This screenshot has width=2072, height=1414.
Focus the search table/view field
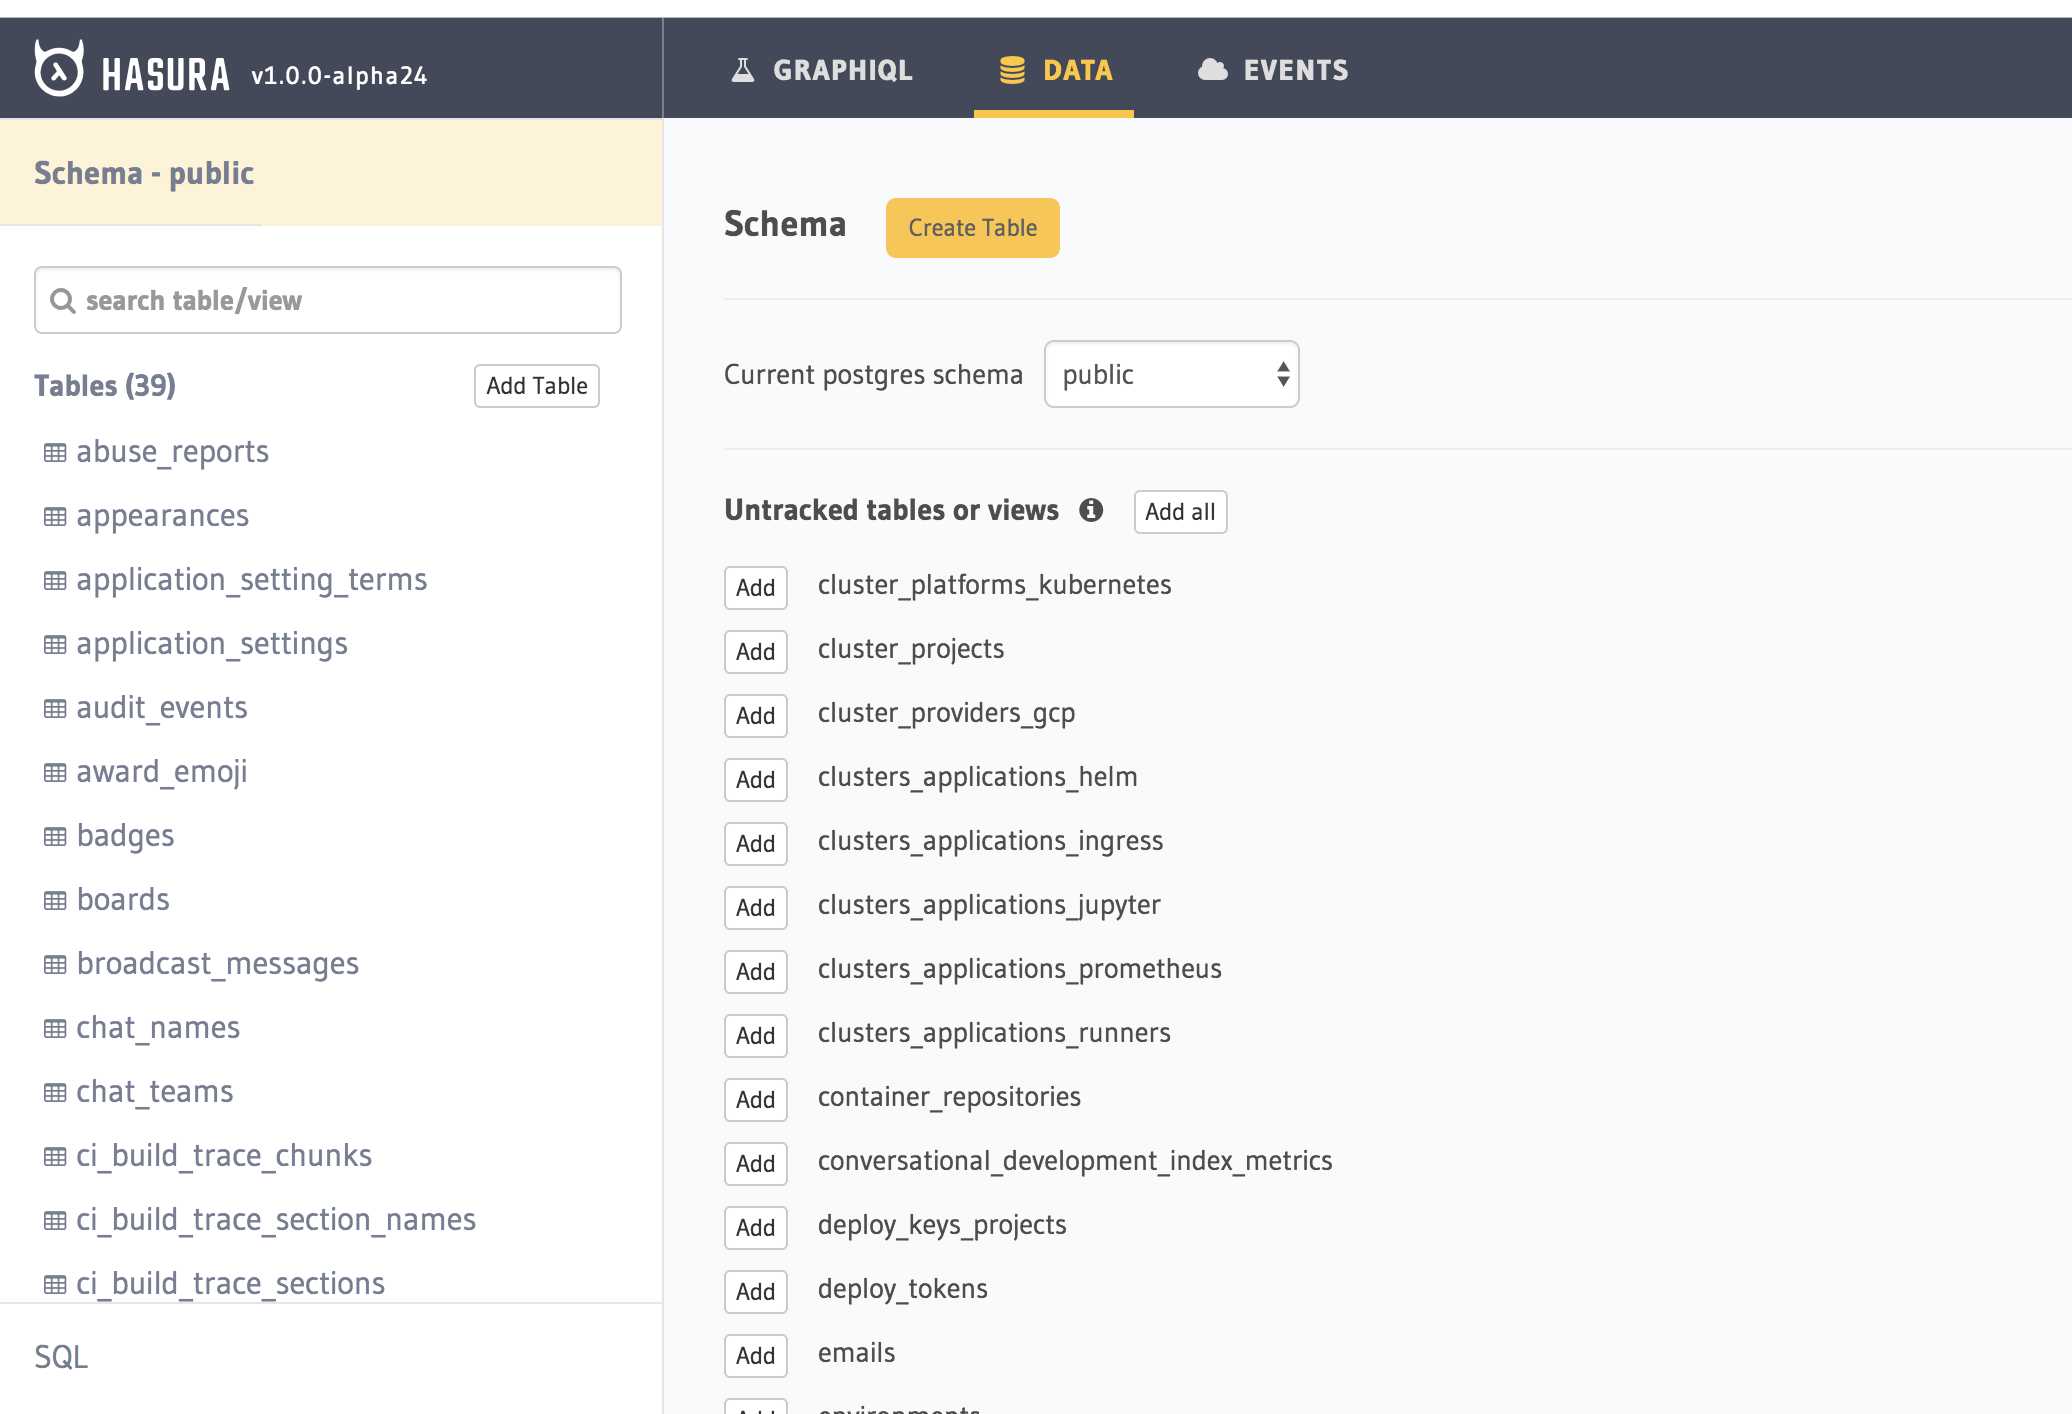coord(328,300)
